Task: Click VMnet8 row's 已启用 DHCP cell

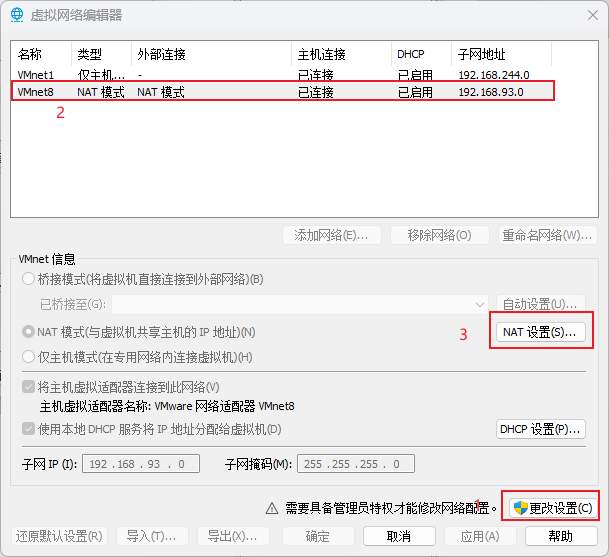Action: pos(415,92)
